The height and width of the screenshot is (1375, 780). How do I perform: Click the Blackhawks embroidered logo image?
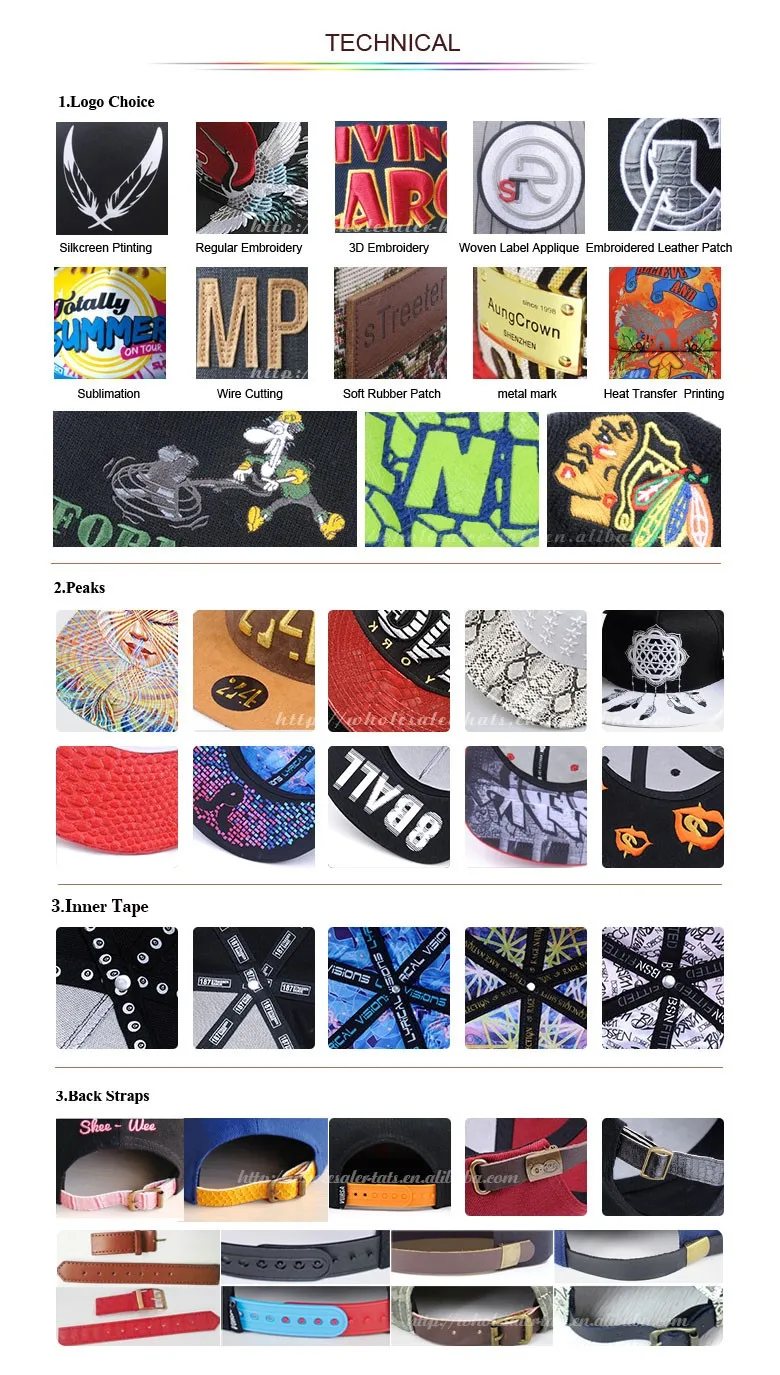pyautogui.click(x=634, y=479)
